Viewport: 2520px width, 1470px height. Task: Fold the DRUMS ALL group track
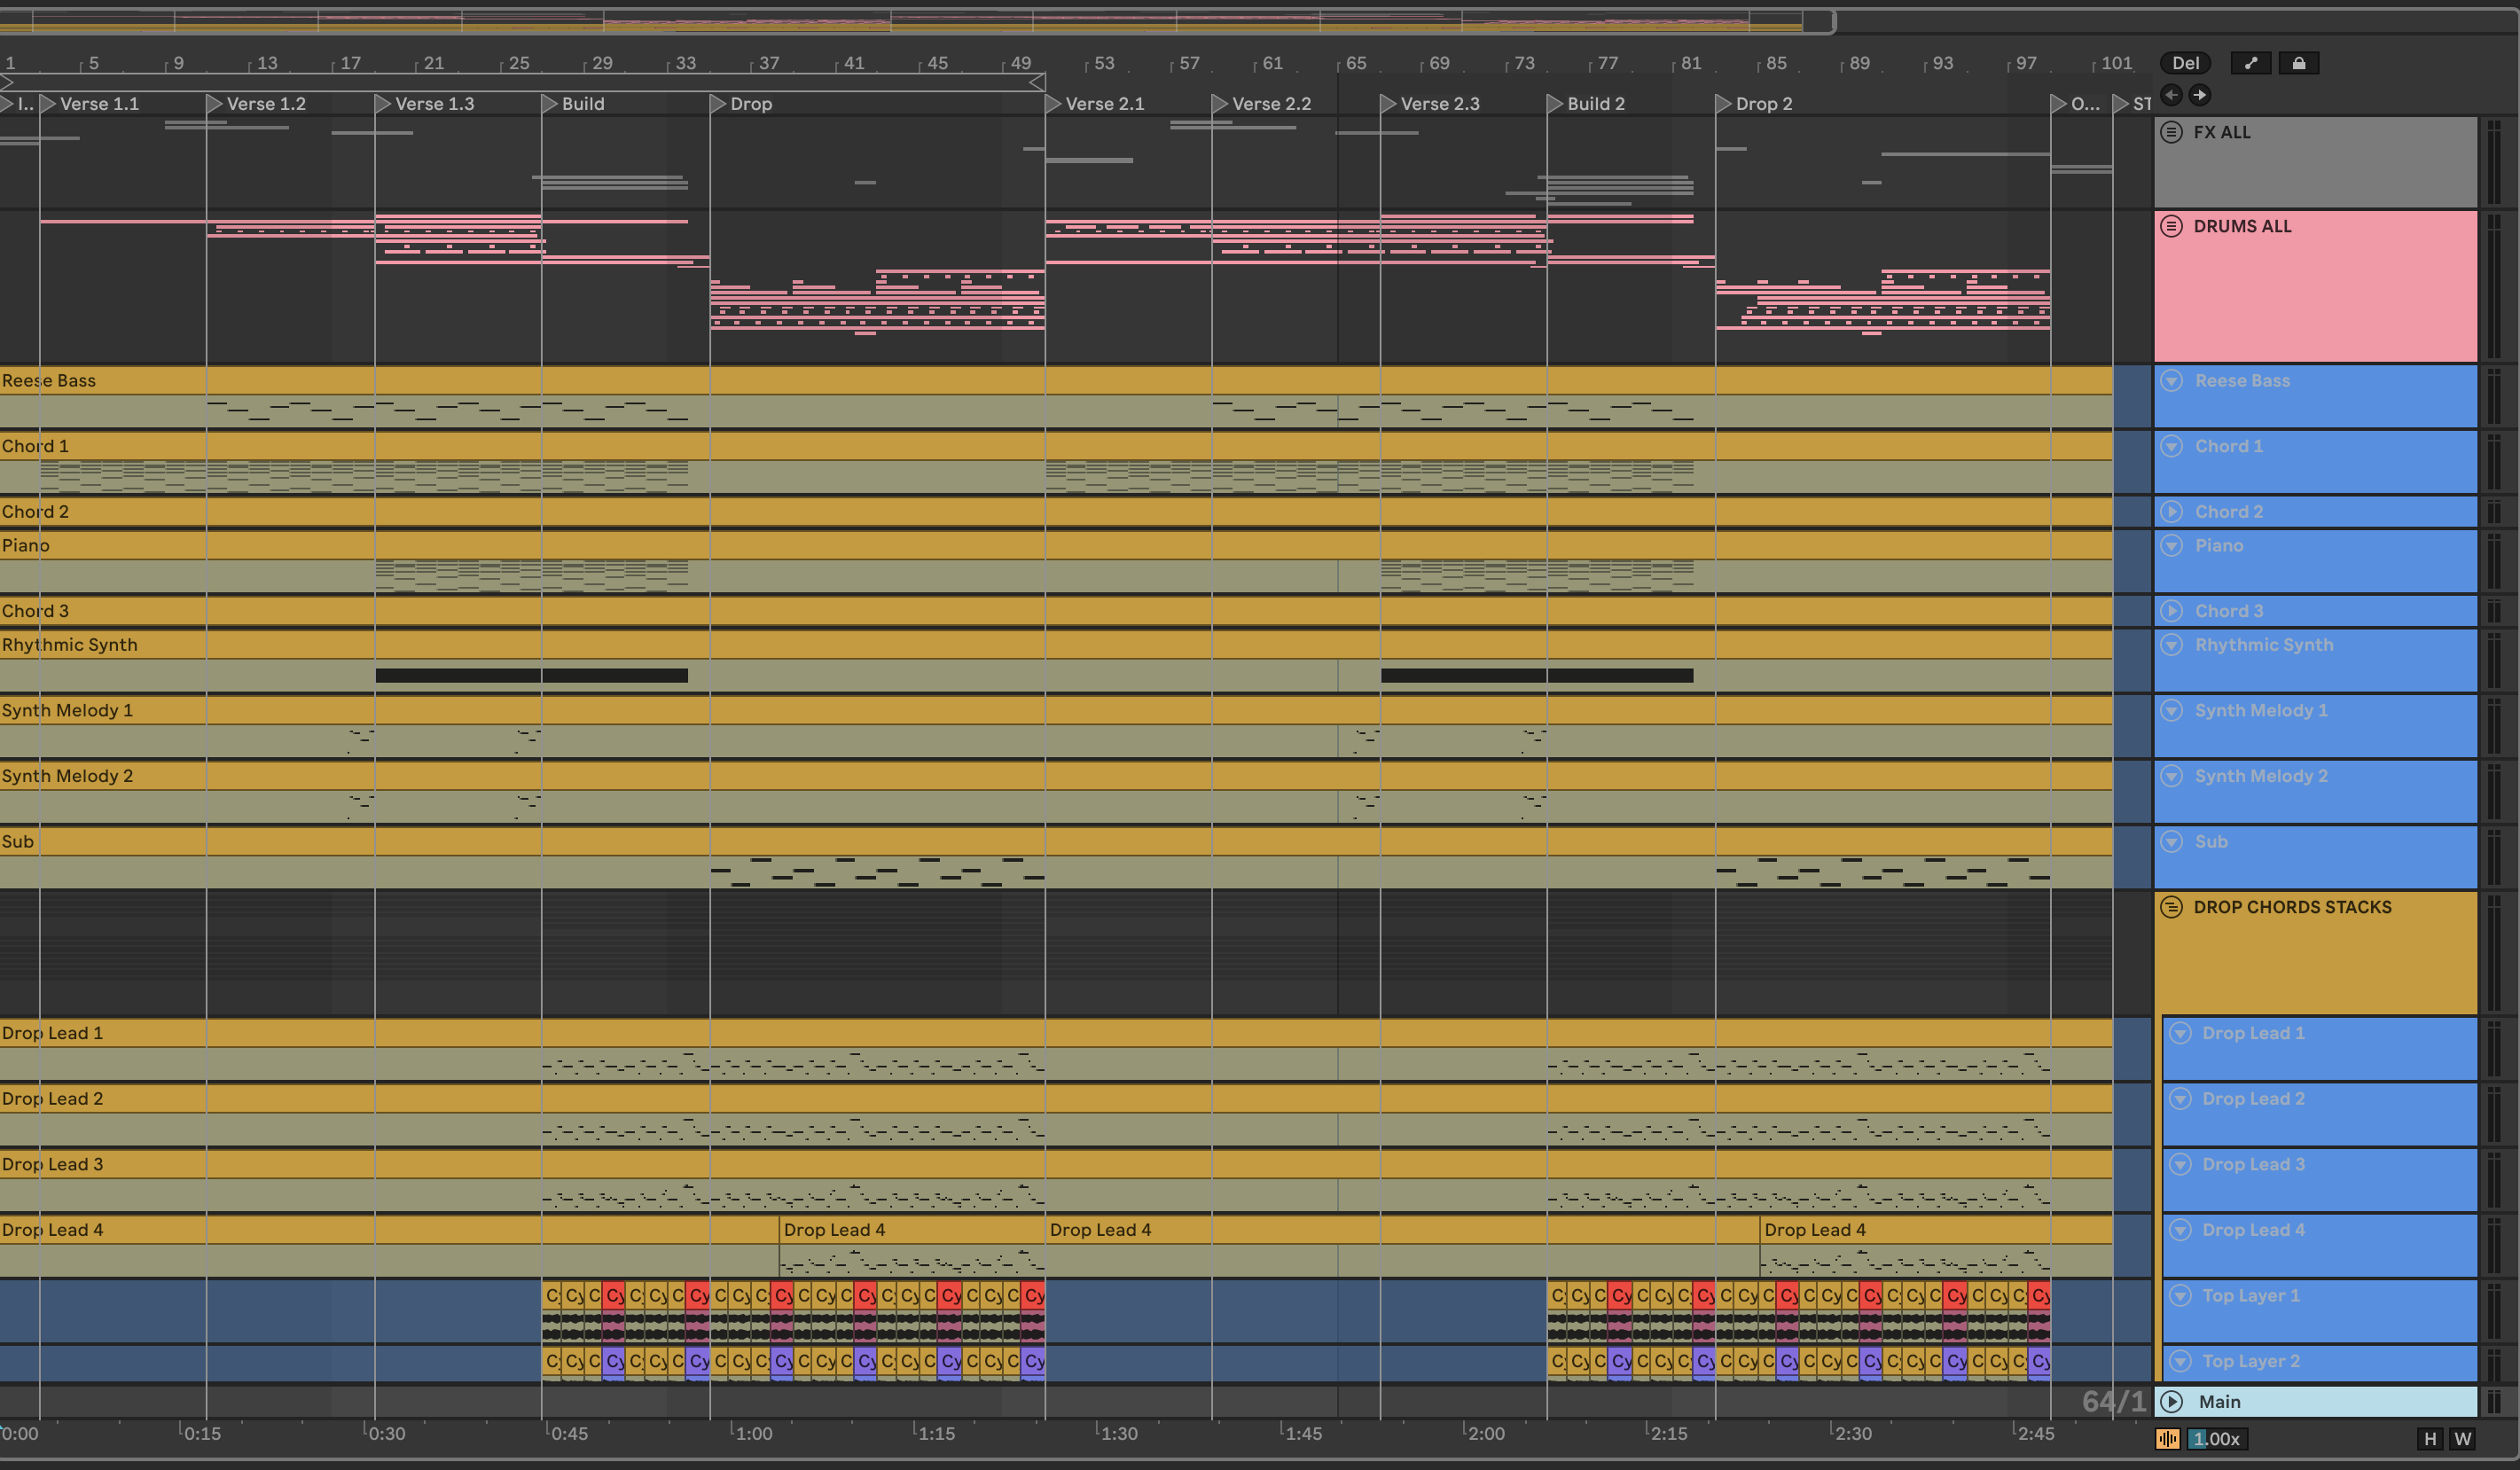2171,226
